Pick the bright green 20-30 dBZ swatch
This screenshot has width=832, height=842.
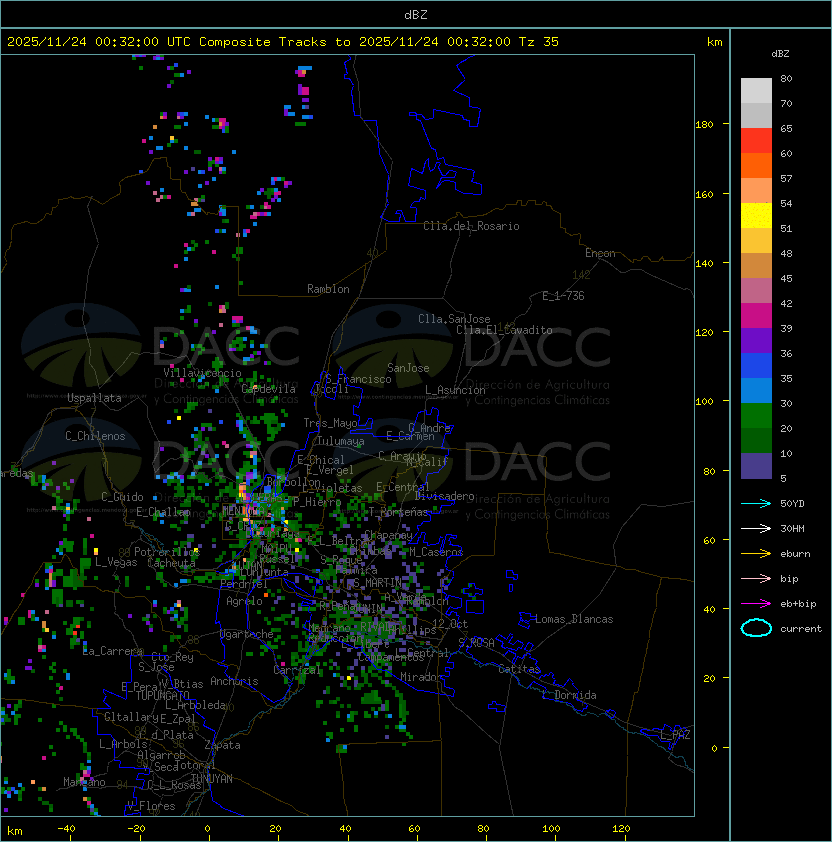point(756,416)
